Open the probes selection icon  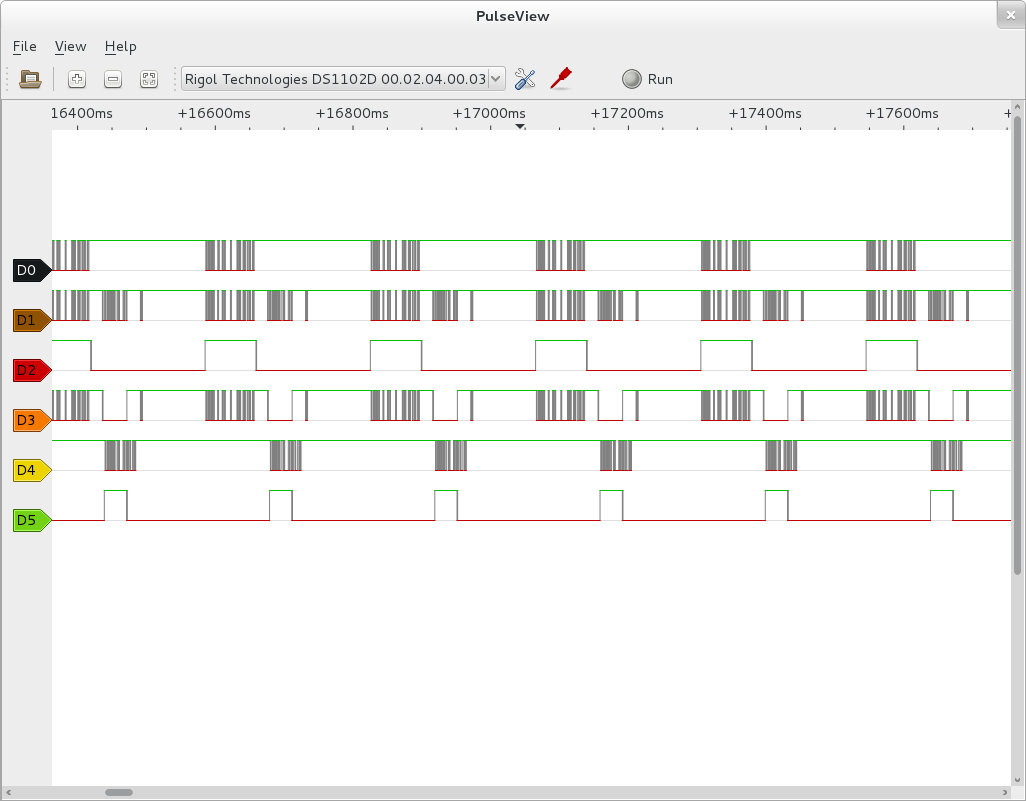click(561, 79)
